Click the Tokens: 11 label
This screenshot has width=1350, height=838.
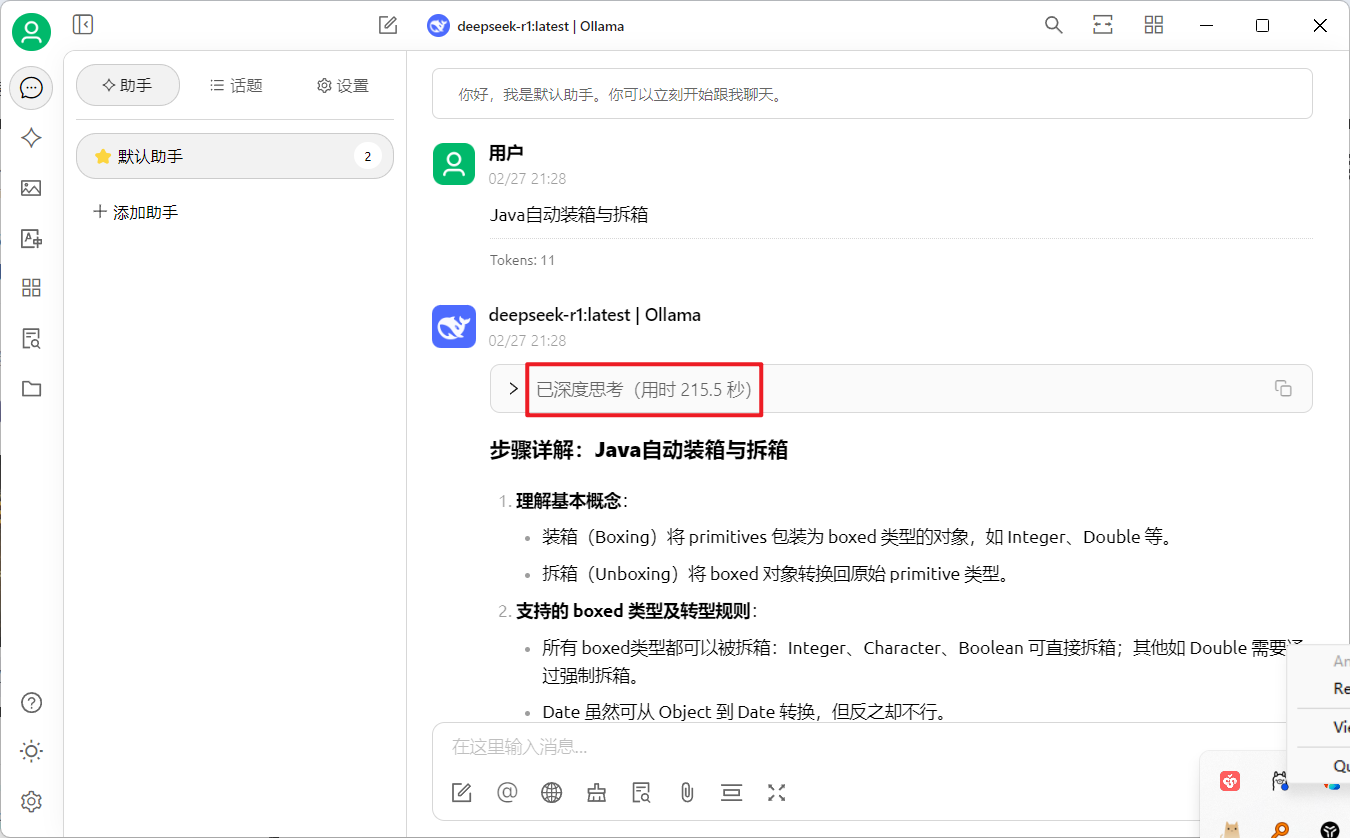click(x=522, y=260)
